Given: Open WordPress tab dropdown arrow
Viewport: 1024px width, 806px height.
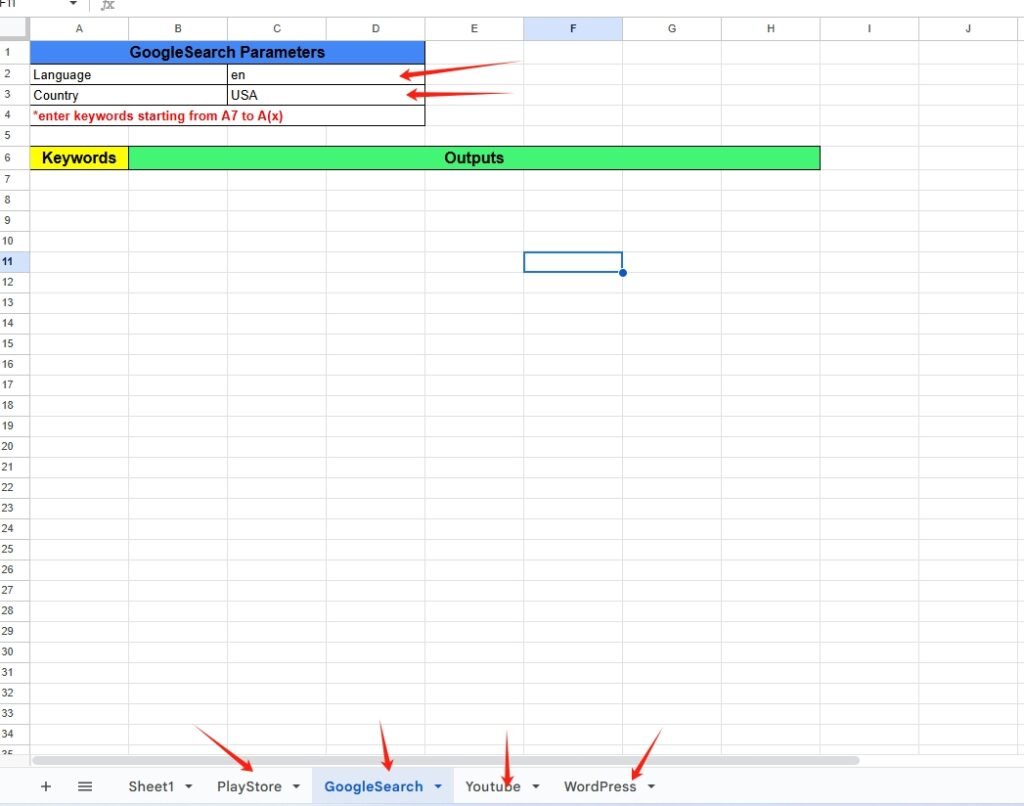Looking at the screenshot, I should (651, 786).
